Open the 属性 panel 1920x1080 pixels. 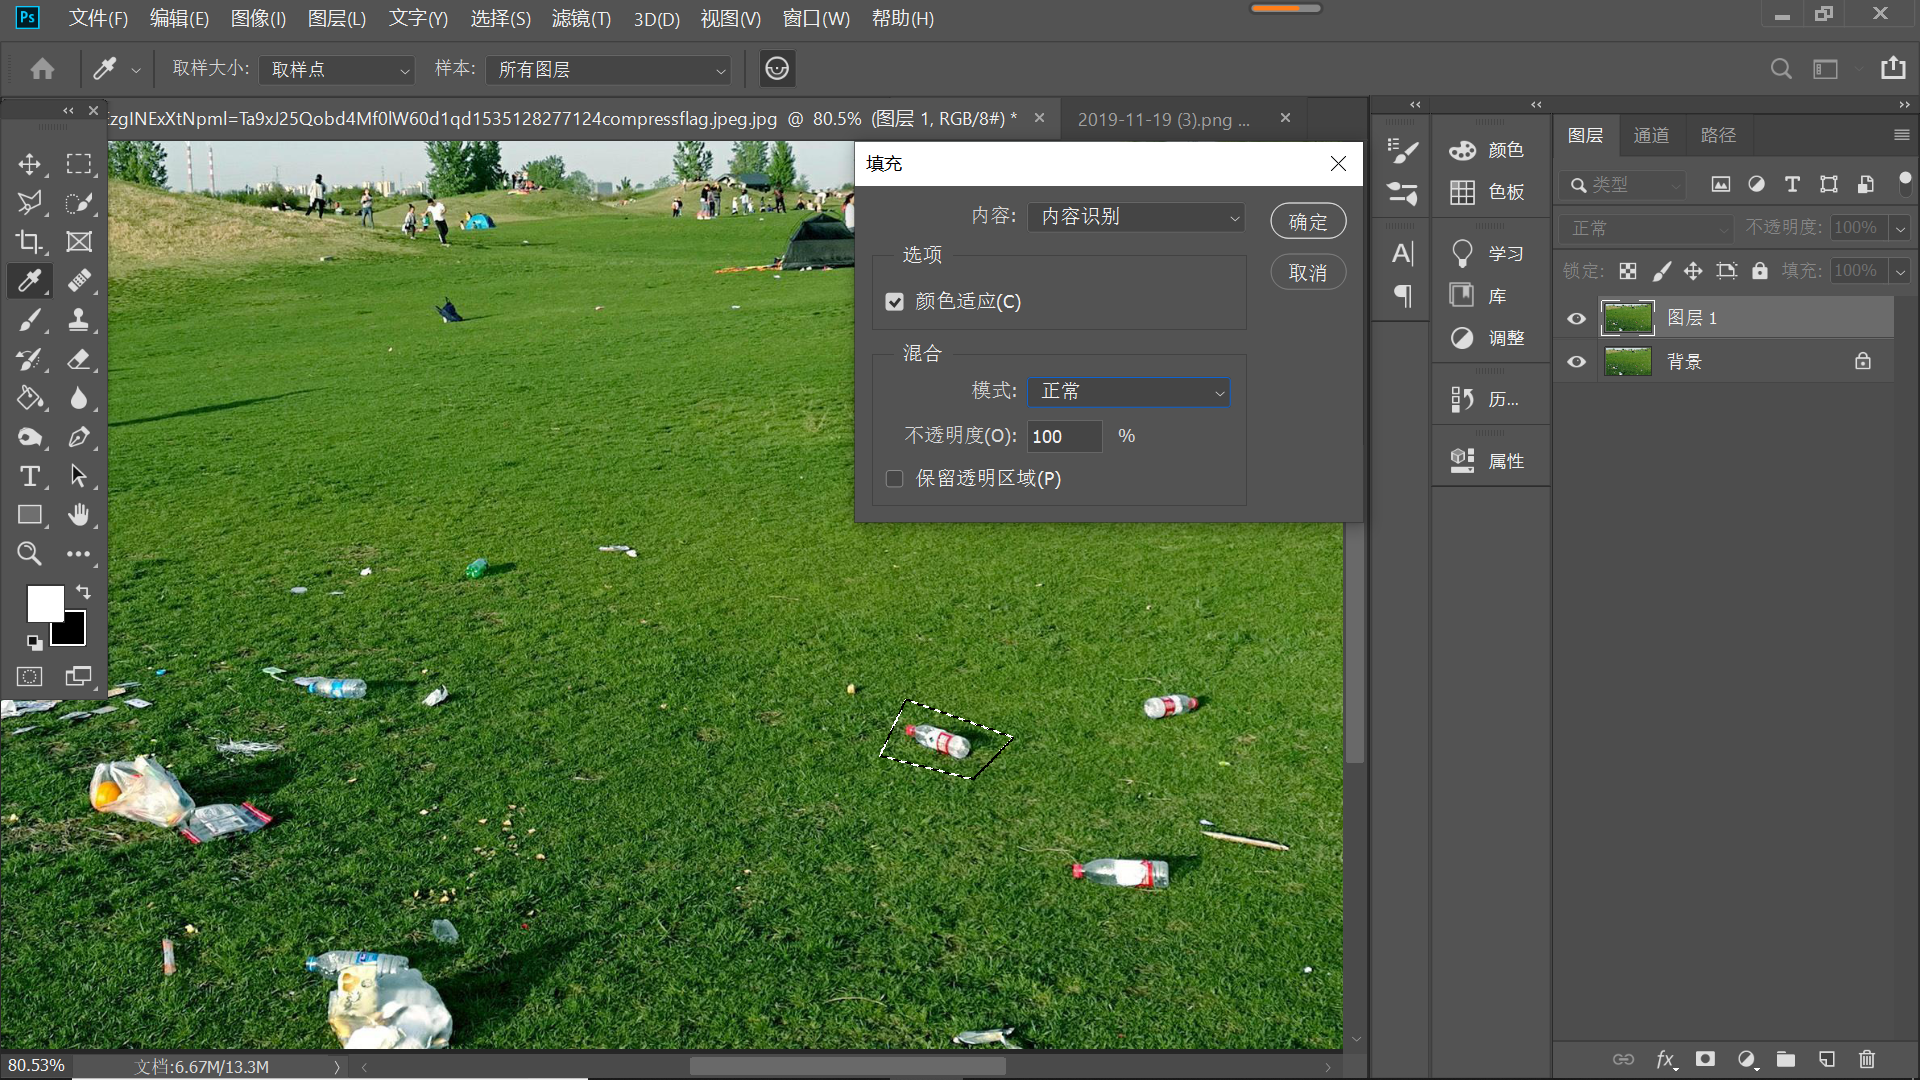1487,461
